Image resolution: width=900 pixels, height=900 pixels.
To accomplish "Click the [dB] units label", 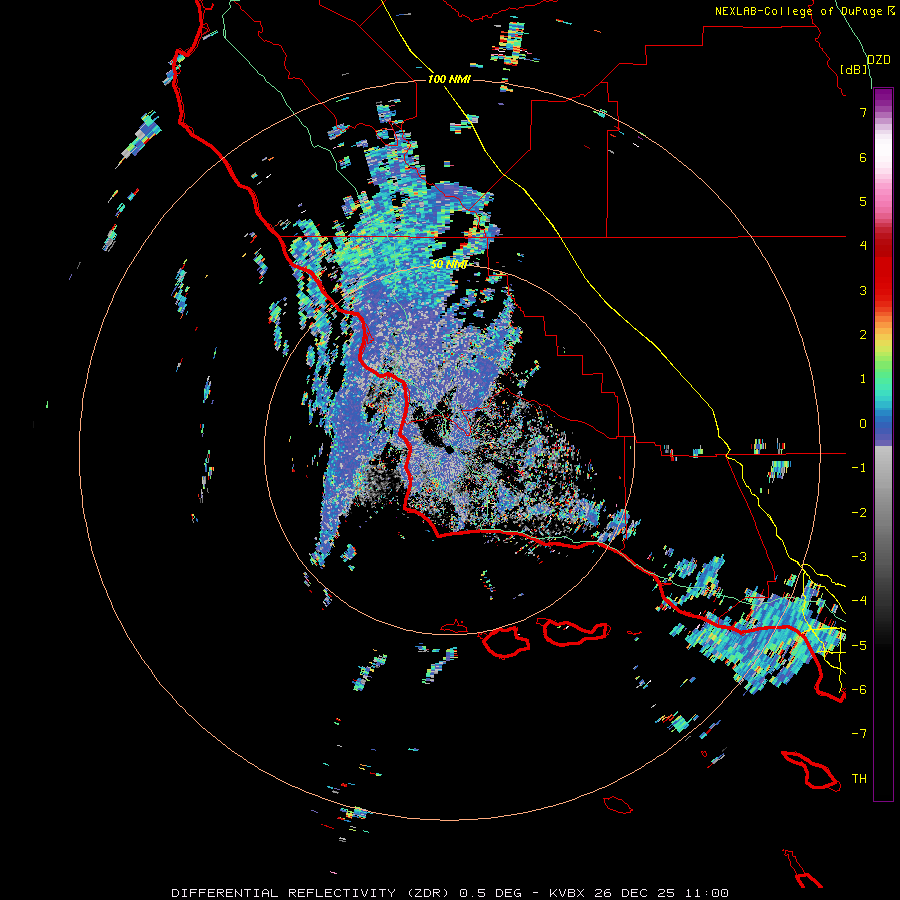I will click(854, 69).
